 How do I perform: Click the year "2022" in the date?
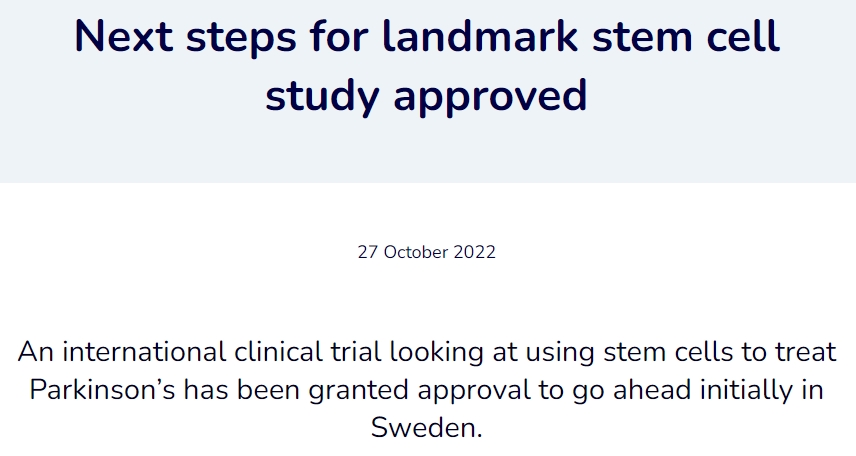[473, 252]
